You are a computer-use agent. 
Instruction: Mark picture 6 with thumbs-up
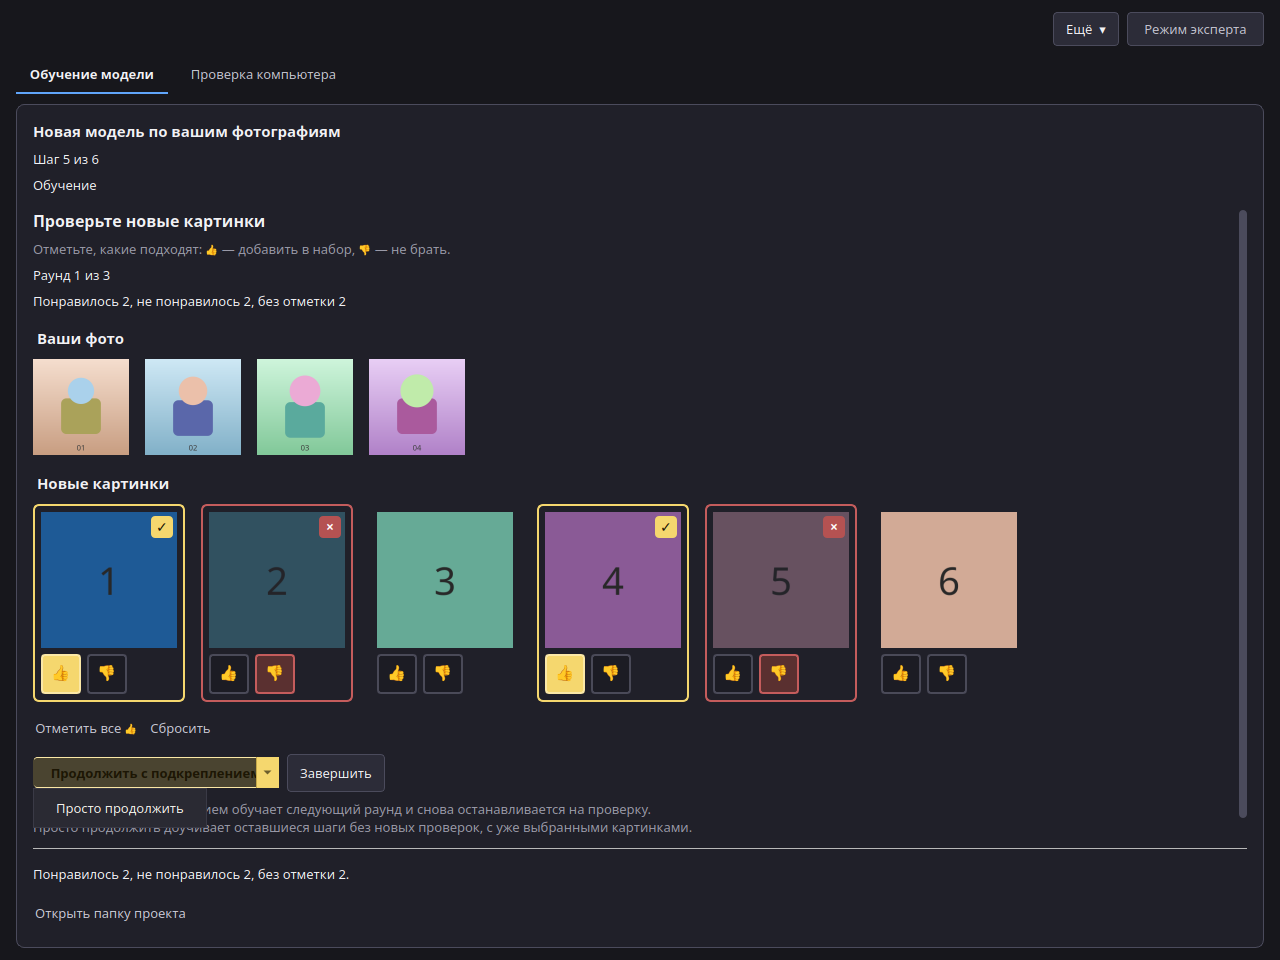pos(901,674)
